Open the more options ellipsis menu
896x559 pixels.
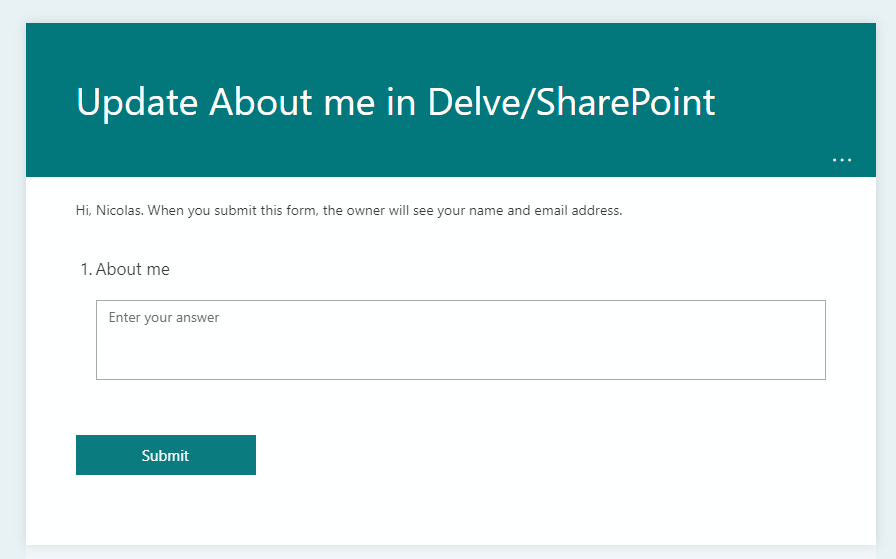(x=842, y=160)
